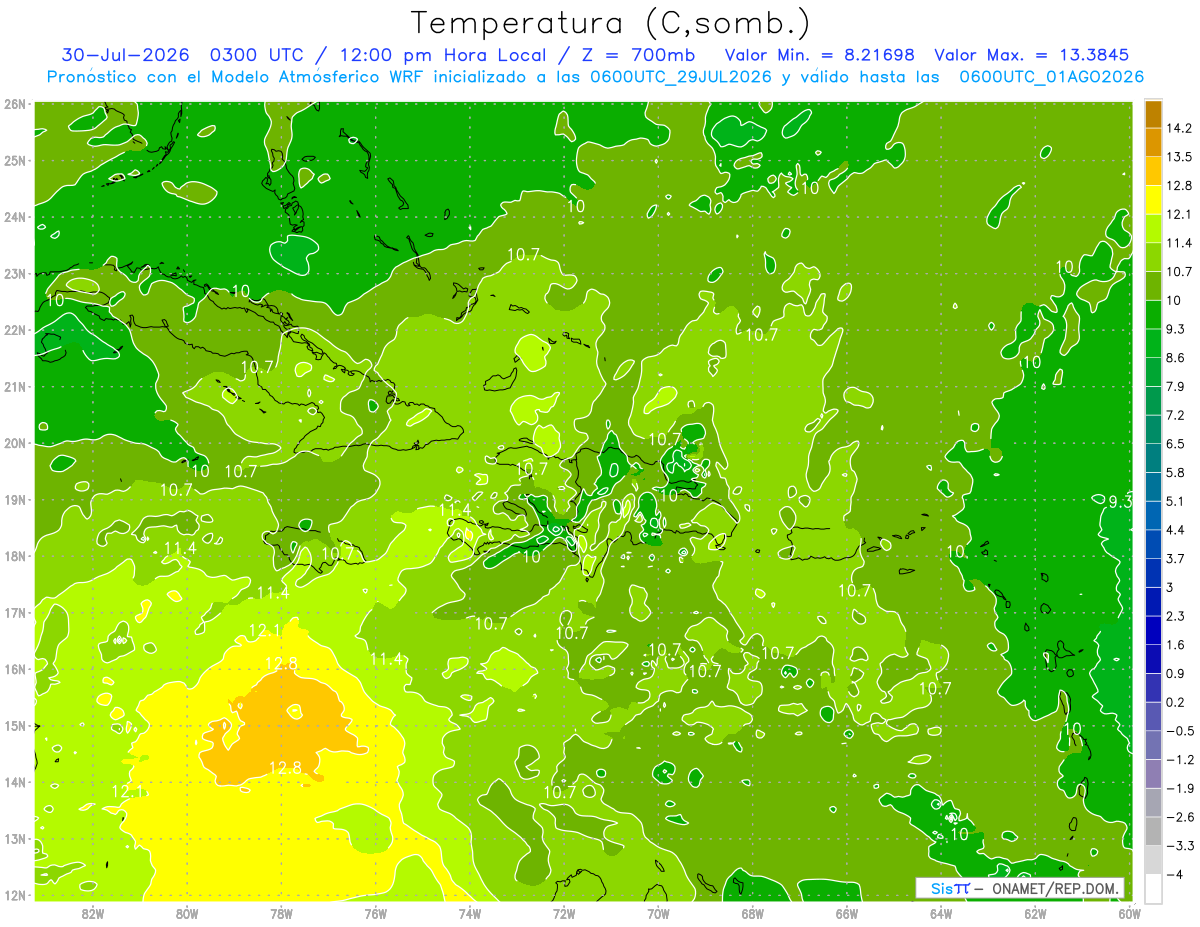Click the 0.2 colorbar scale label

click(x=1177, y=702)
